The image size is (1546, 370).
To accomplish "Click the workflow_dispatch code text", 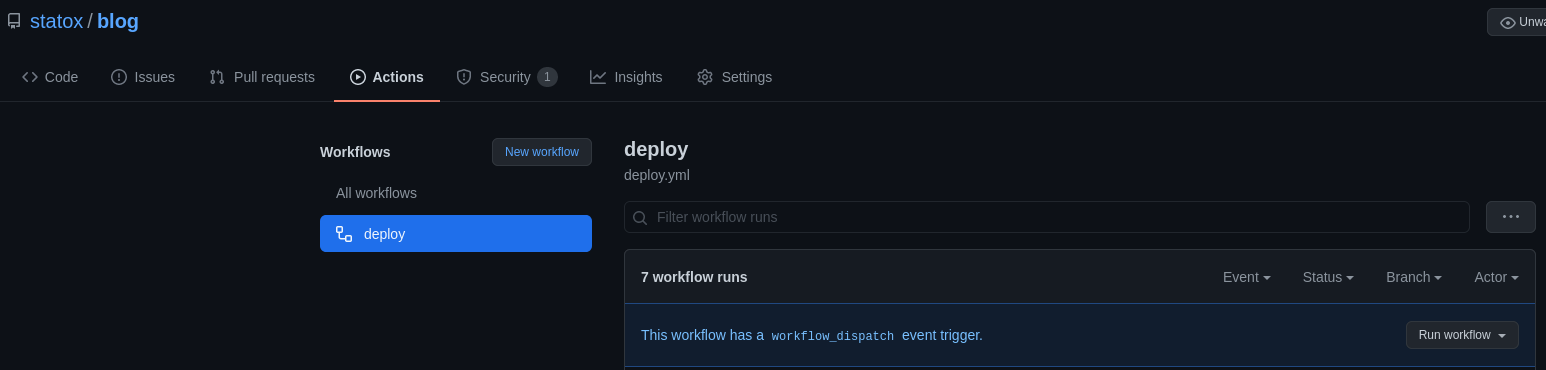I will [x=833, y=336].
